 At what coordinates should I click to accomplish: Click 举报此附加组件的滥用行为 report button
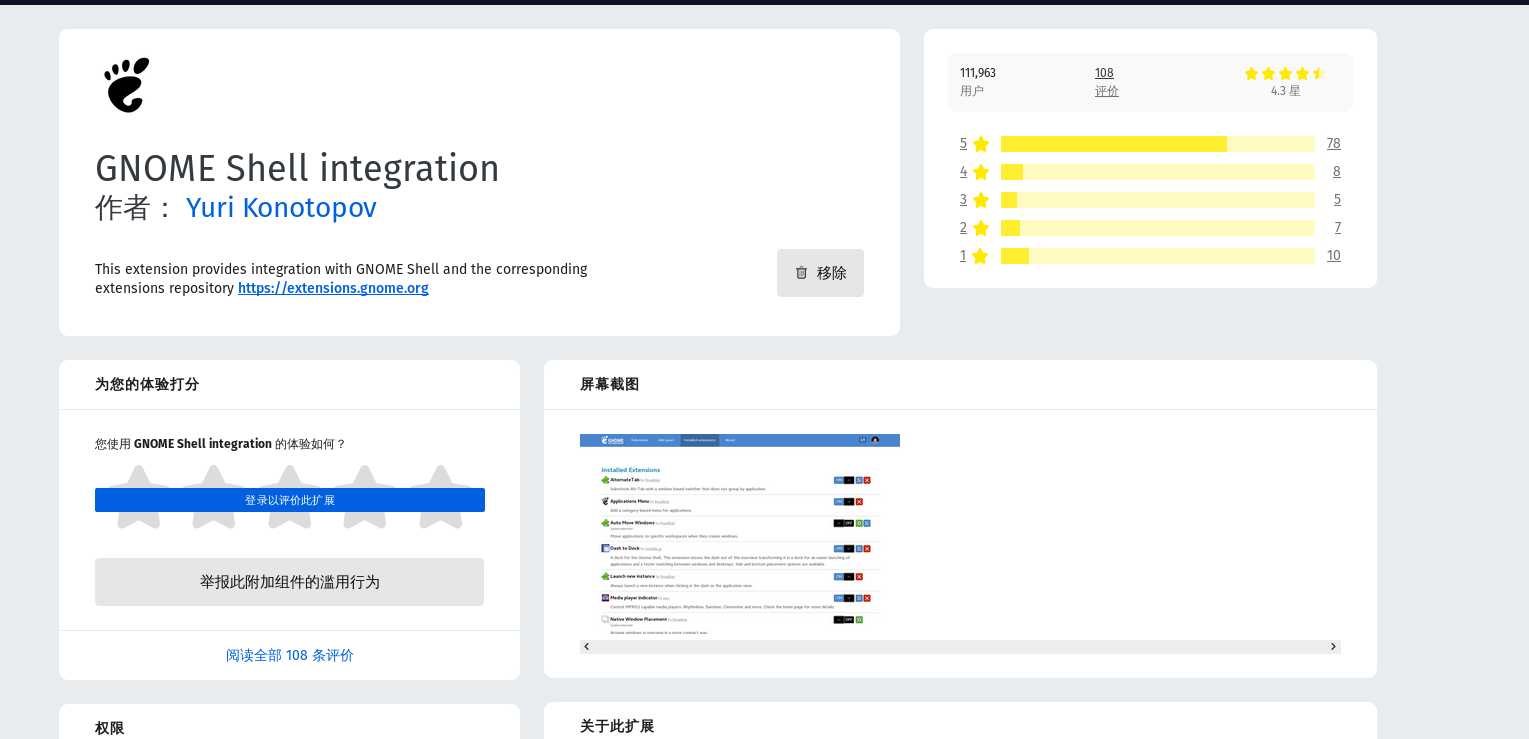point(289,582)
